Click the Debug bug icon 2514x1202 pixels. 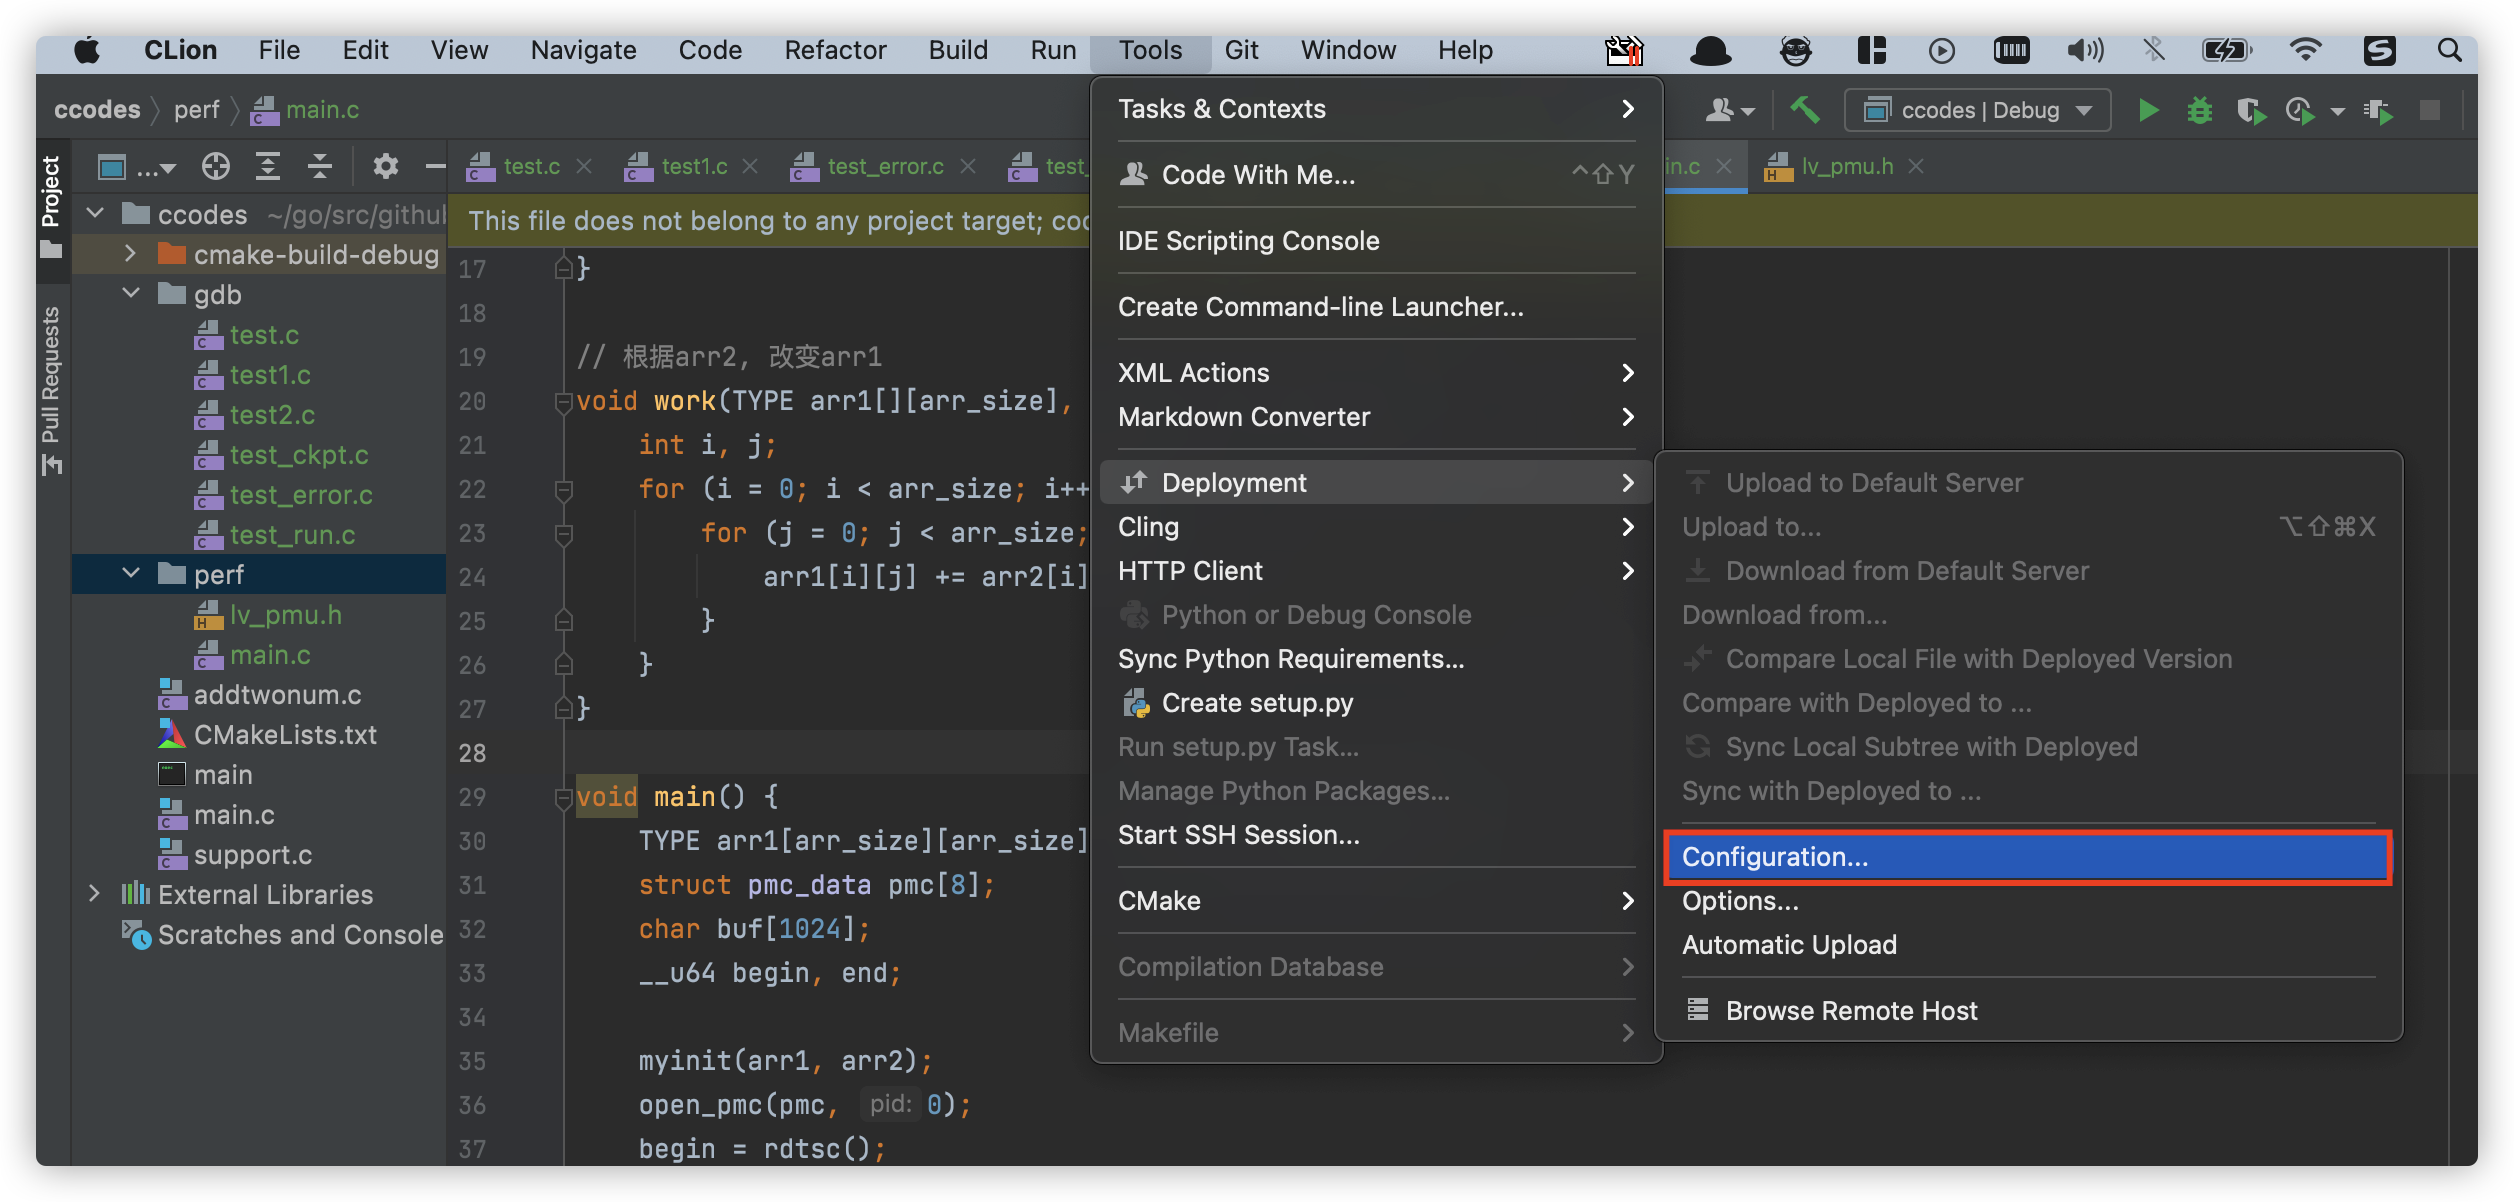[x=2199, y=110]
